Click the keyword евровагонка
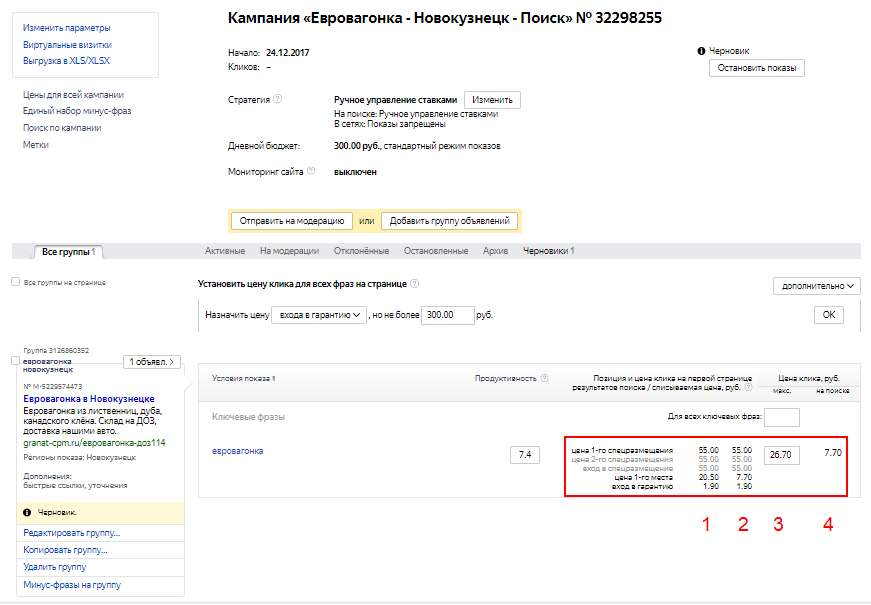 pyautogui.click(x=238, y=451)
